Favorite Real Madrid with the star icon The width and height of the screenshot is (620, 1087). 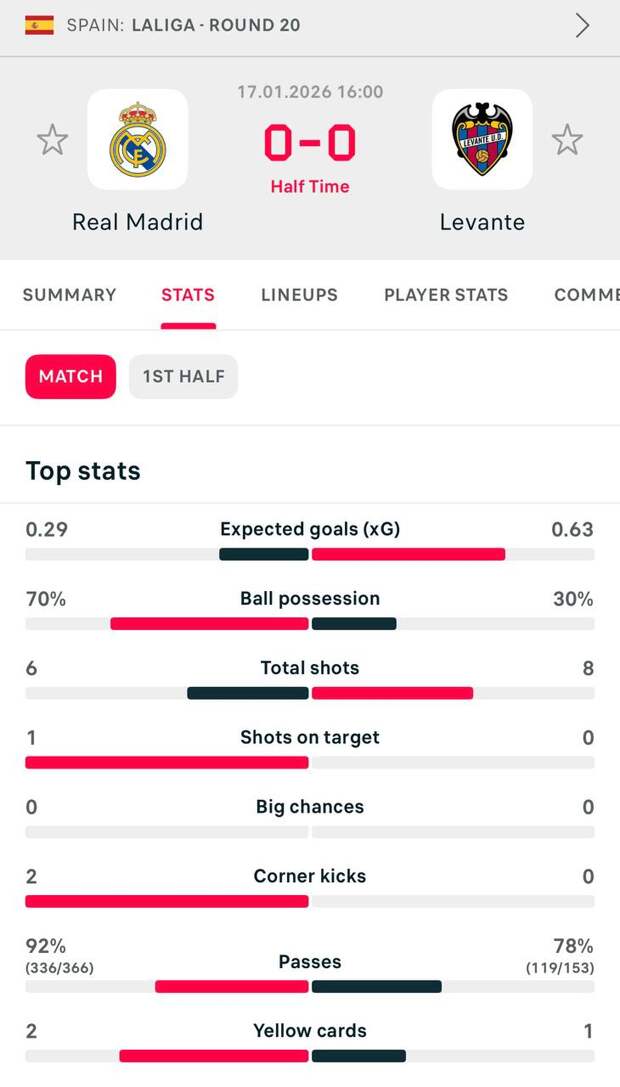(52, 140)
